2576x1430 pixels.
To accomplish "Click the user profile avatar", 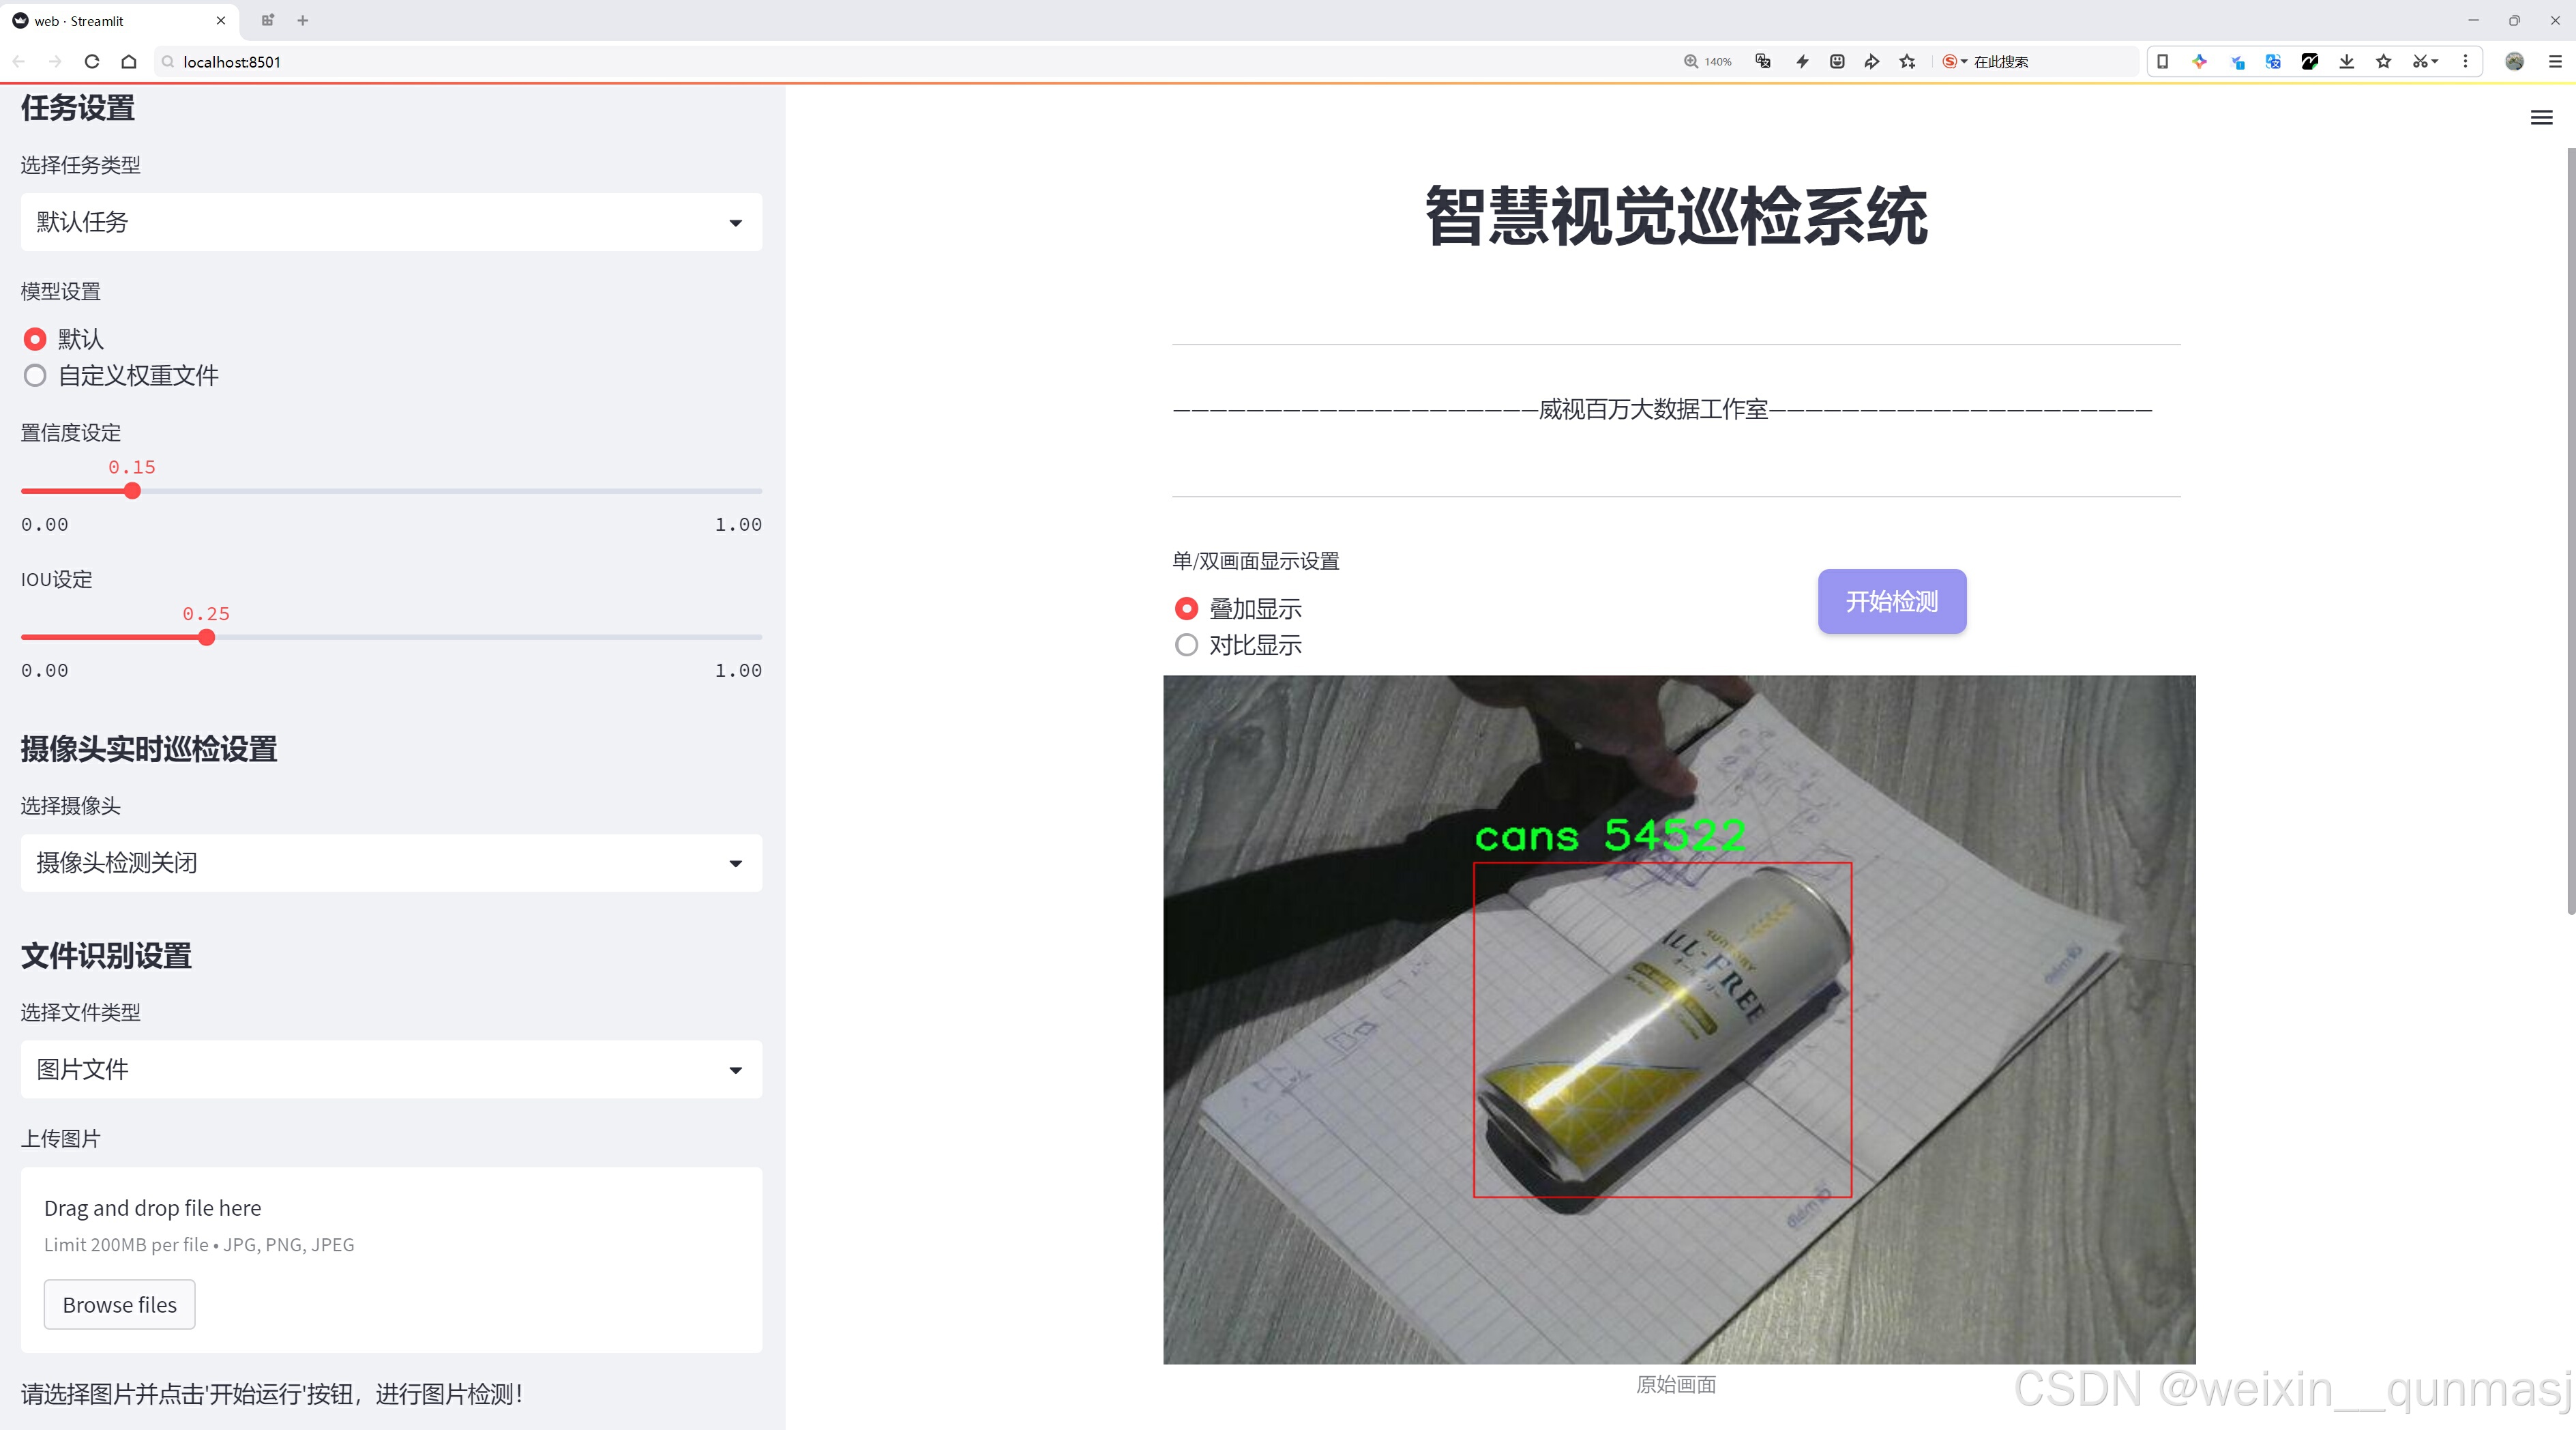I will click(2514, 62).
